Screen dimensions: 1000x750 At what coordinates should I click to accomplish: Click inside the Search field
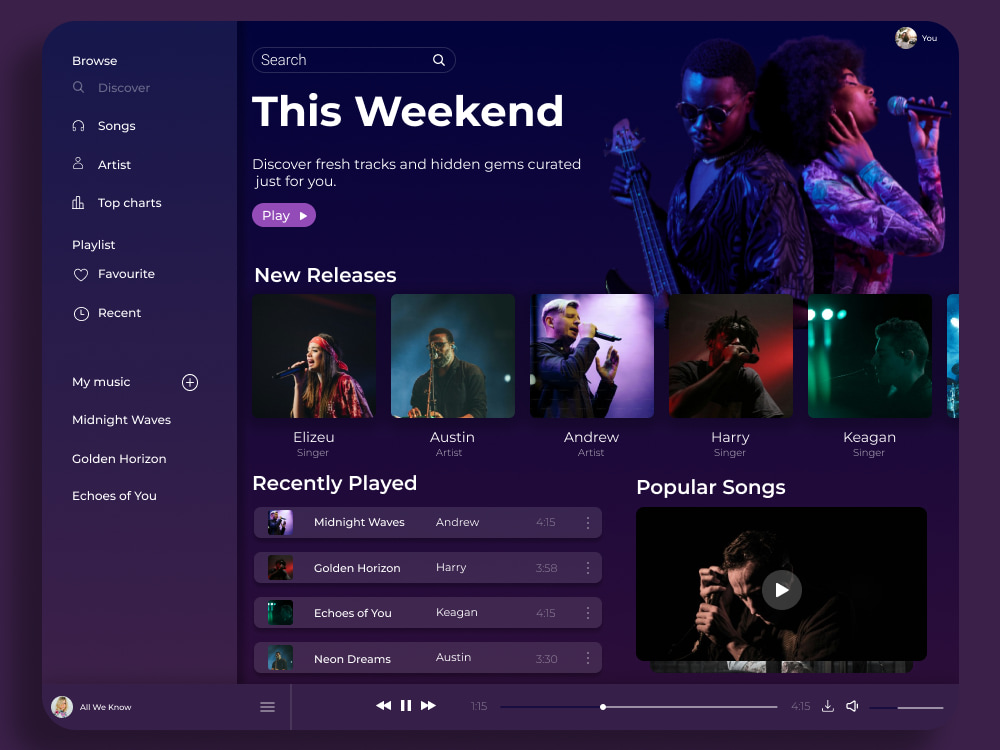(353, 60)
